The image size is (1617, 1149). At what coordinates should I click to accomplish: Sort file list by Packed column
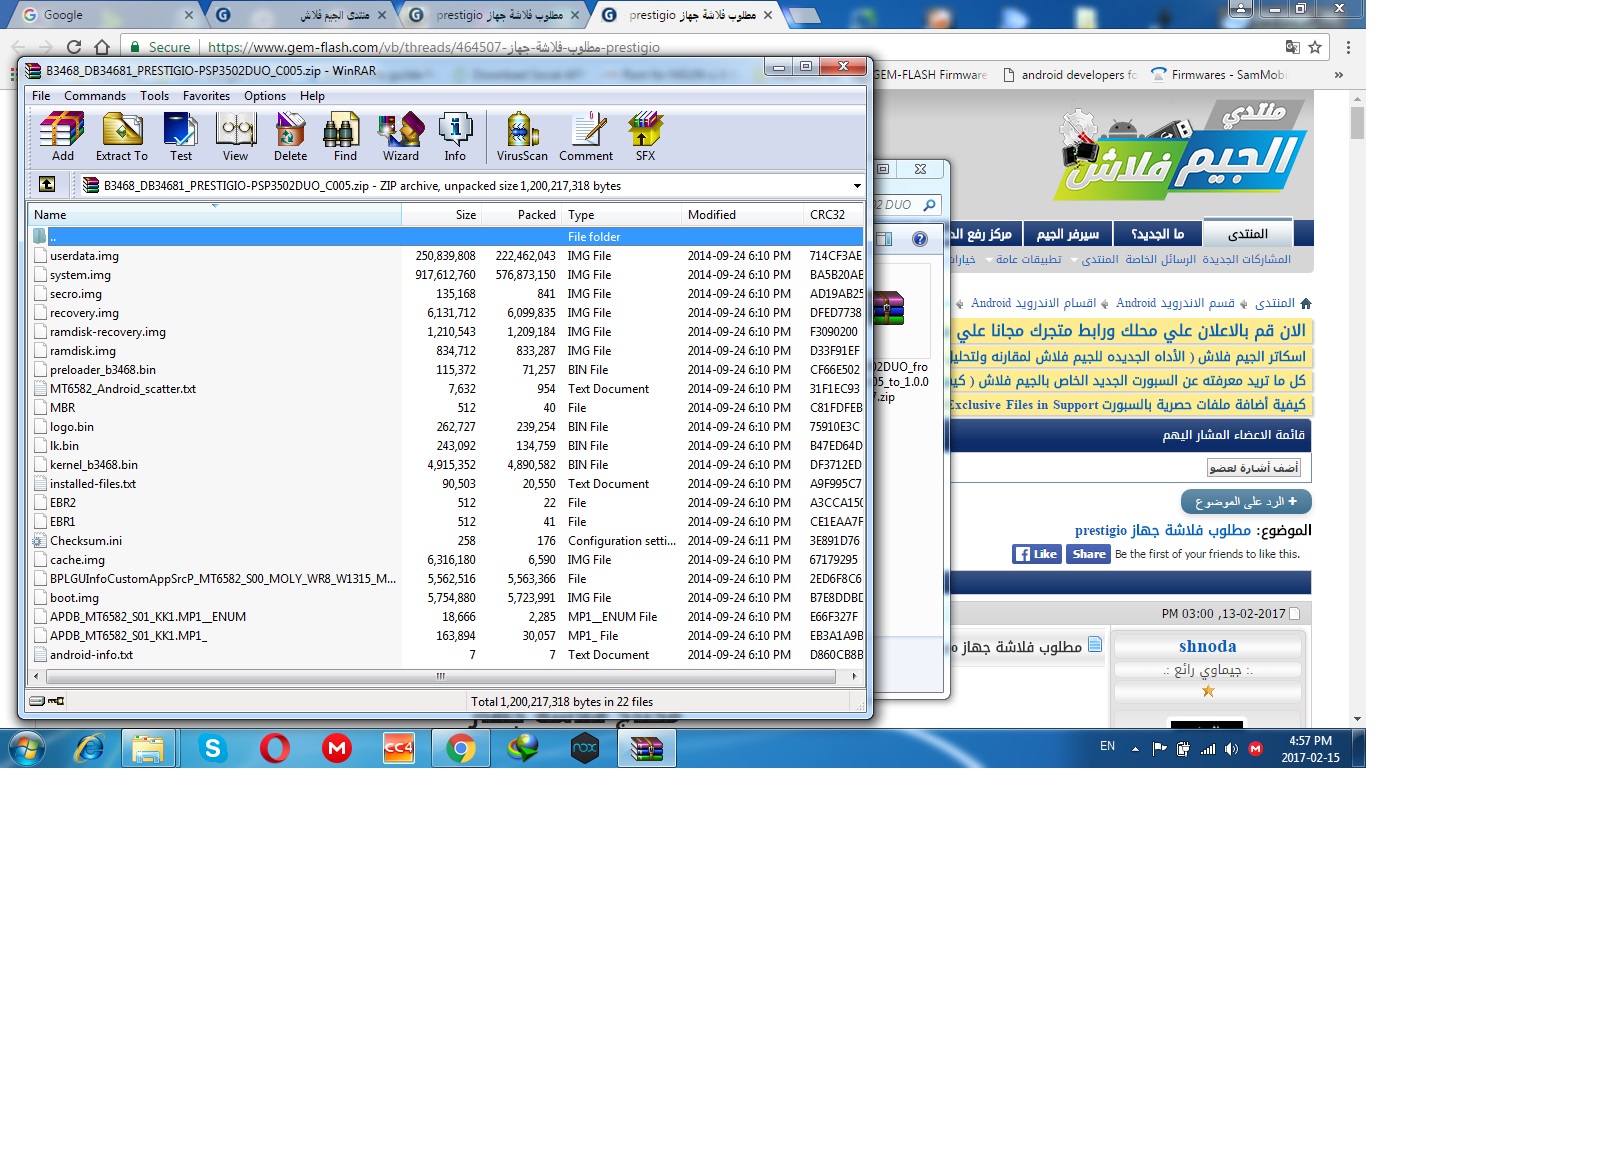click(x=522, y=215)
